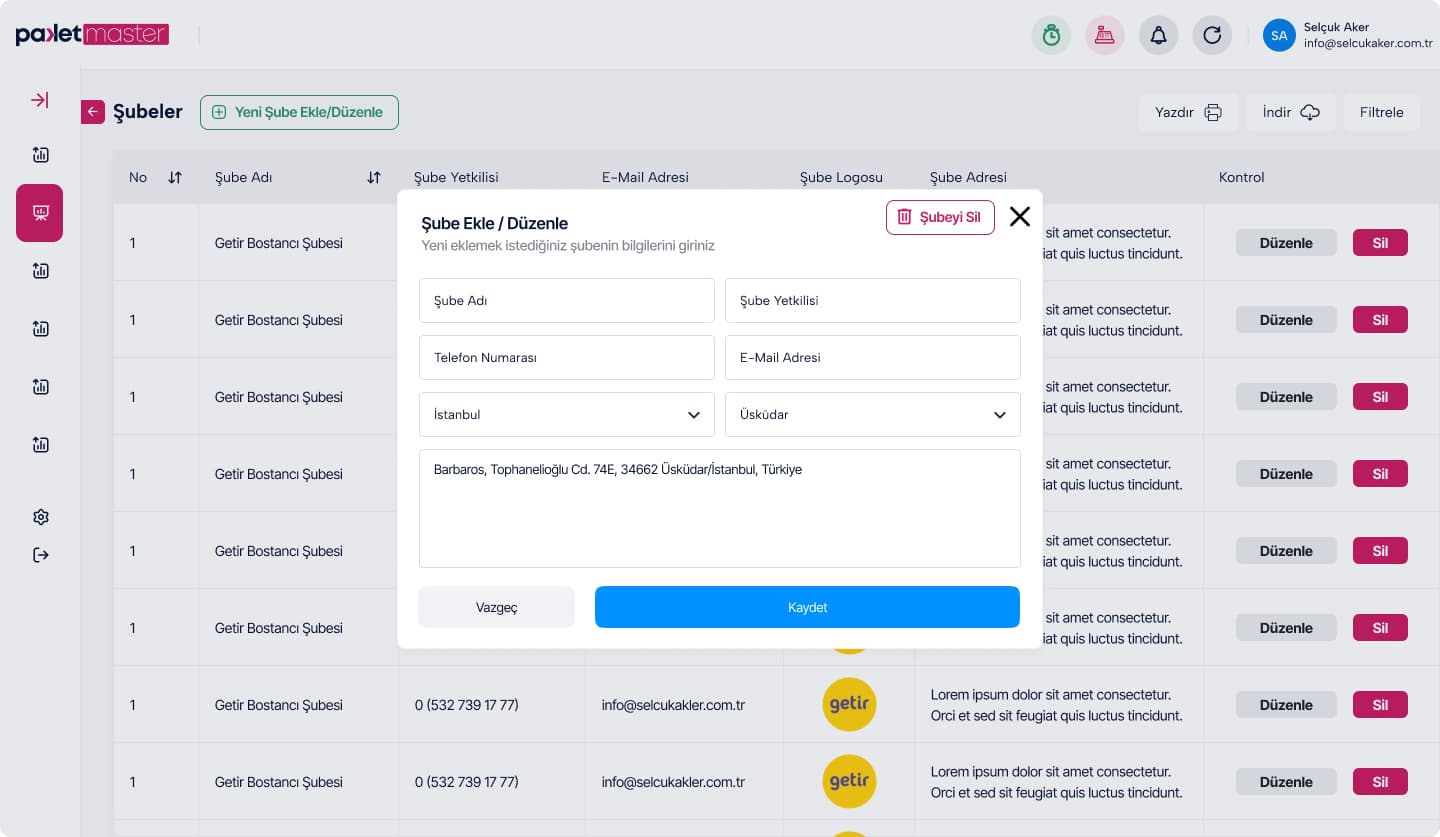Open the settings gear in sidebar
The height and width of the screenshot is (837, 1440).
40,517
